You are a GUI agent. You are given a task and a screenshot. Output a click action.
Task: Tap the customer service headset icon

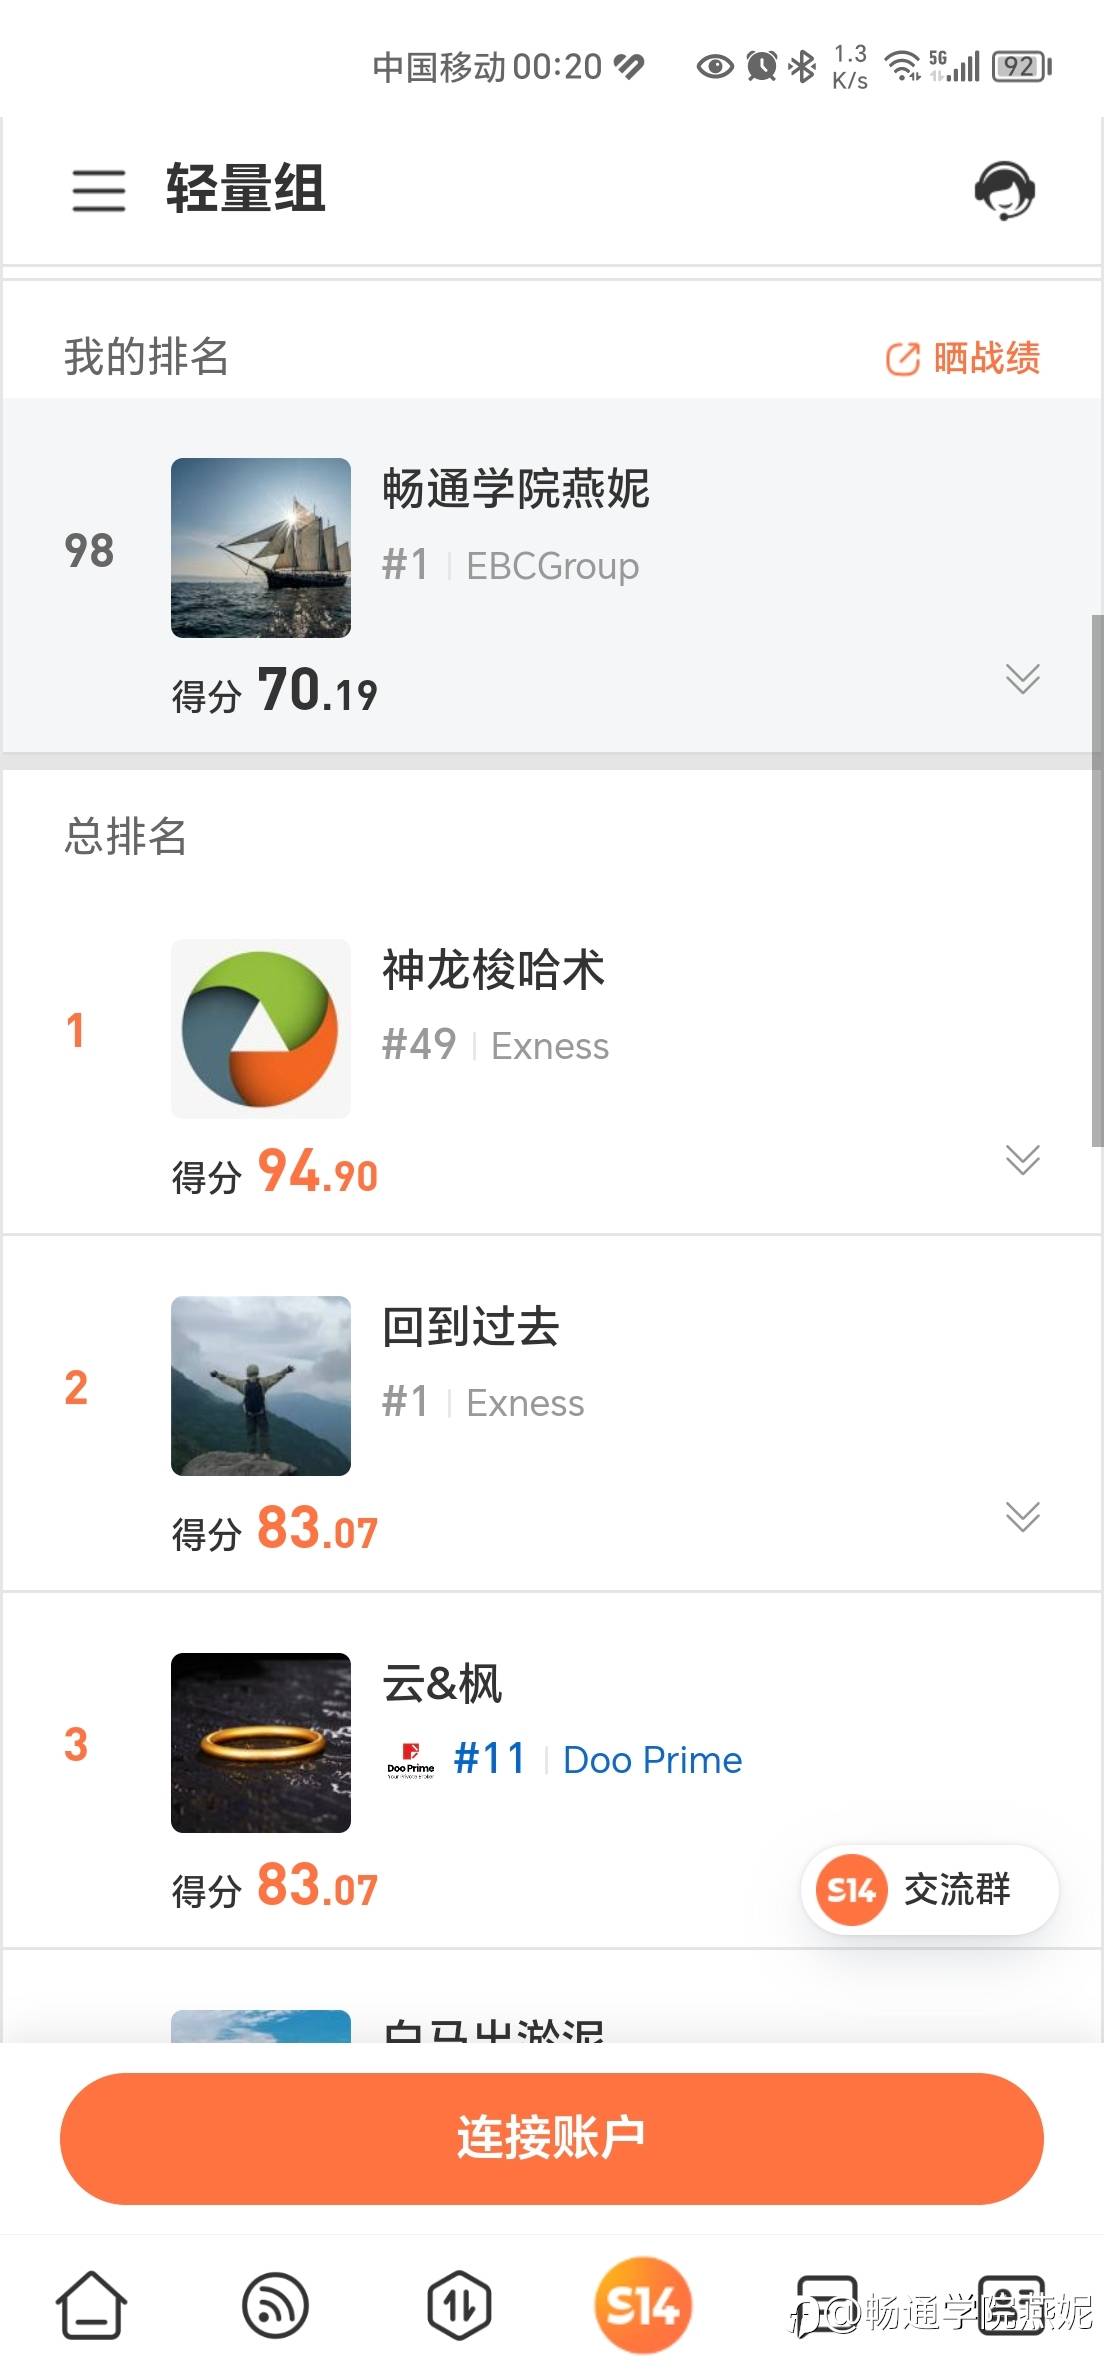click(1004, 189)
